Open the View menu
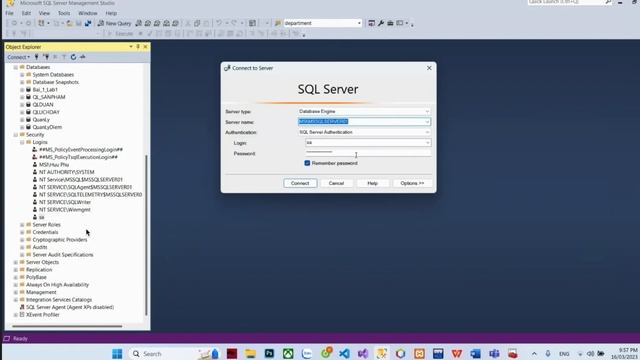 tap(44, 13)
